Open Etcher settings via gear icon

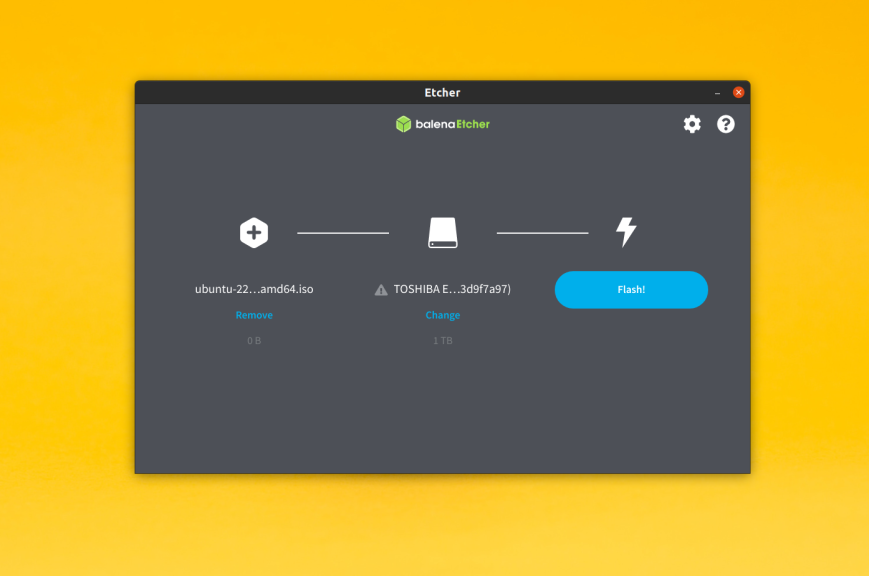coord(692,124)
